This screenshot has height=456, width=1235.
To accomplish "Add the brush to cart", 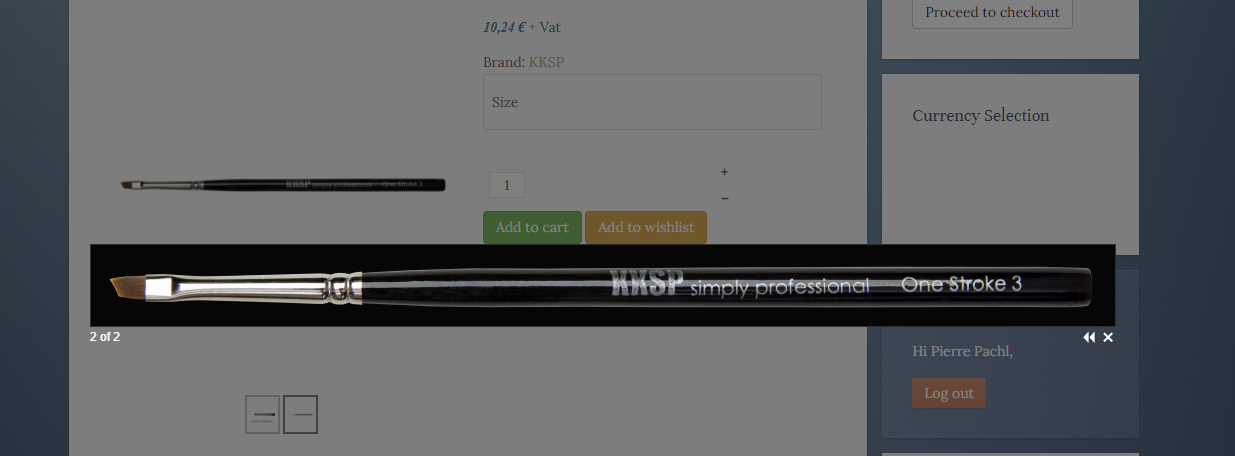I will tap(532, 227).
